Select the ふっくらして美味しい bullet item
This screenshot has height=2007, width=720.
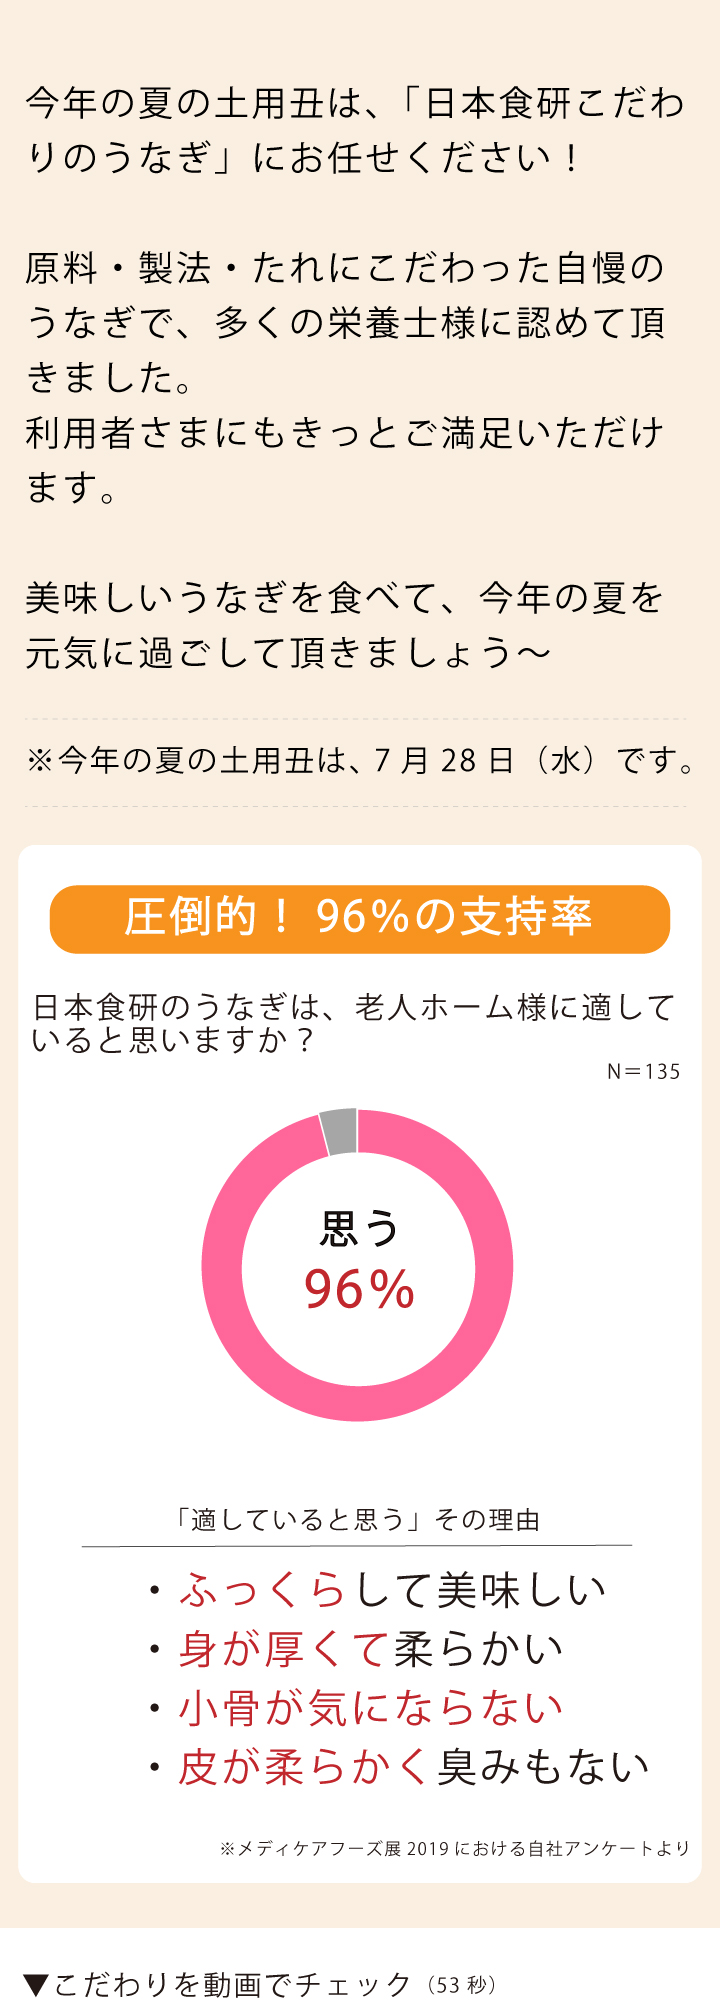pyautogui.click(x=392, y=1591)
